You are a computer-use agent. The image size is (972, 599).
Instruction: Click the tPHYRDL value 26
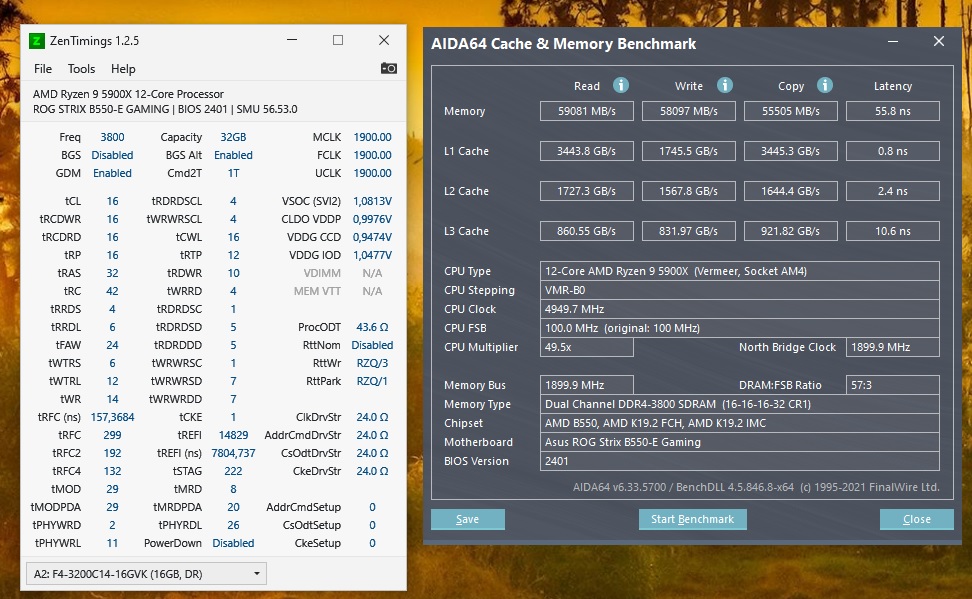233,525
